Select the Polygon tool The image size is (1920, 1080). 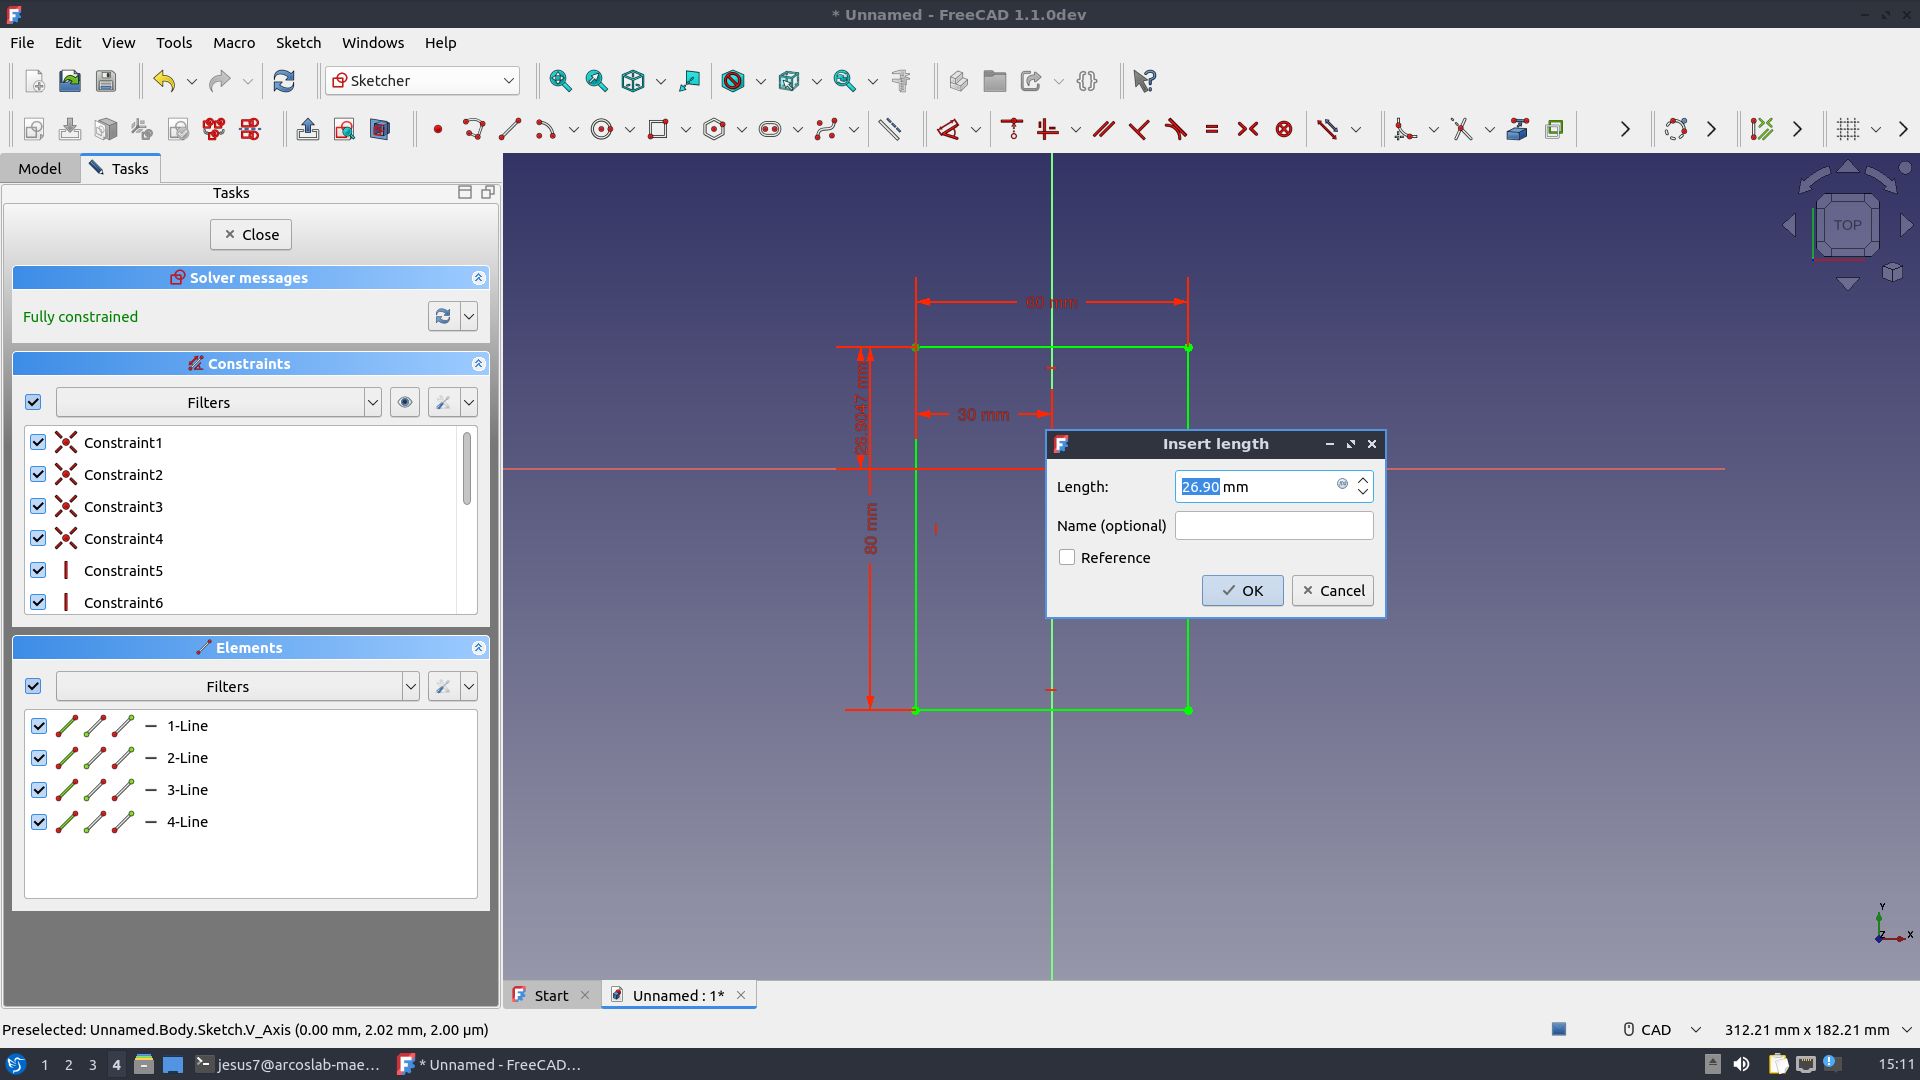pyautogui.click(x=714, y=129)
